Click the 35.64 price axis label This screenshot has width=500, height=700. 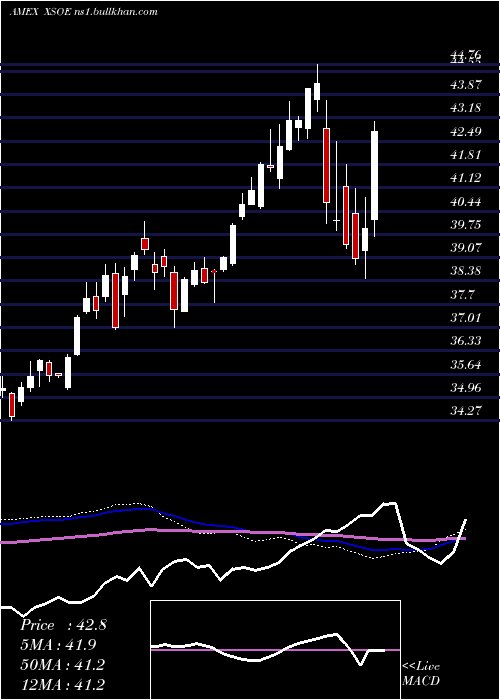tap(466, 365)
